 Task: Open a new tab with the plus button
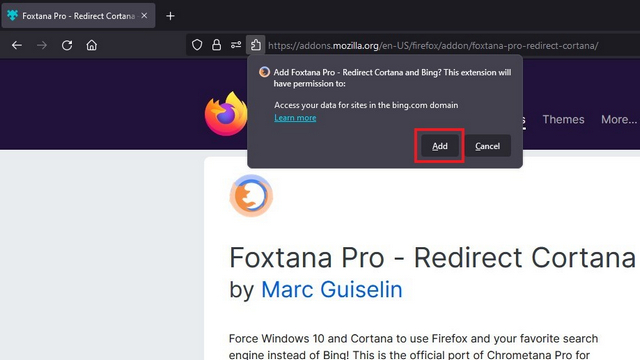[x=170, y=16]
